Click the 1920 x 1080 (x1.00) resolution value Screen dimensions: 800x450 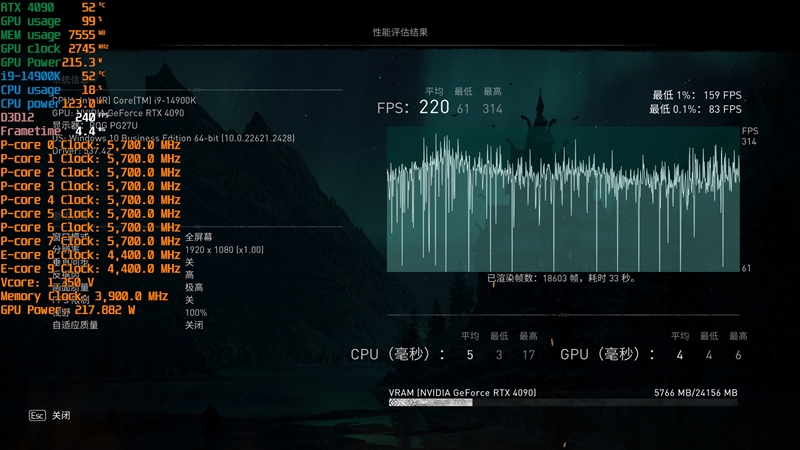pyautogui.click(x=224, y=250)
